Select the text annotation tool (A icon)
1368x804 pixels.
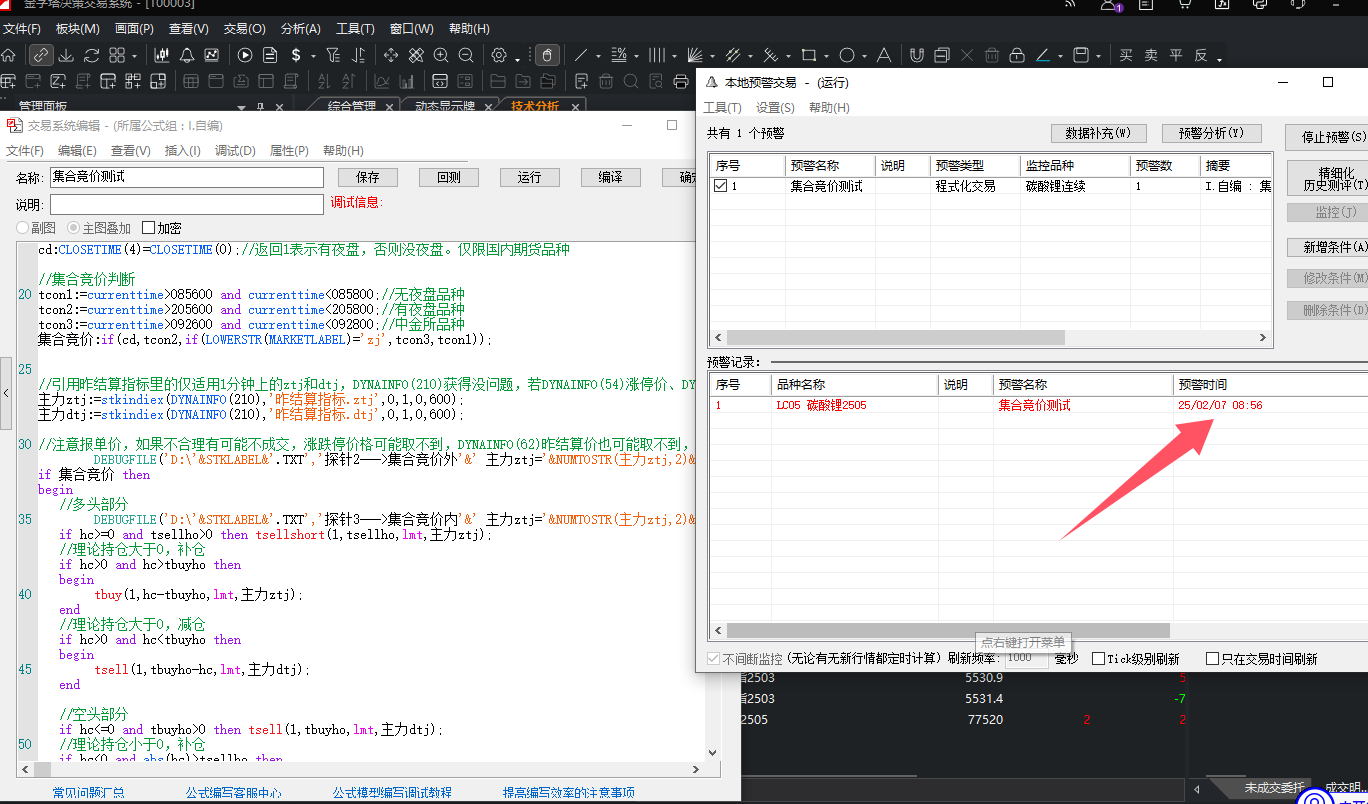click(x=883, y=55)
